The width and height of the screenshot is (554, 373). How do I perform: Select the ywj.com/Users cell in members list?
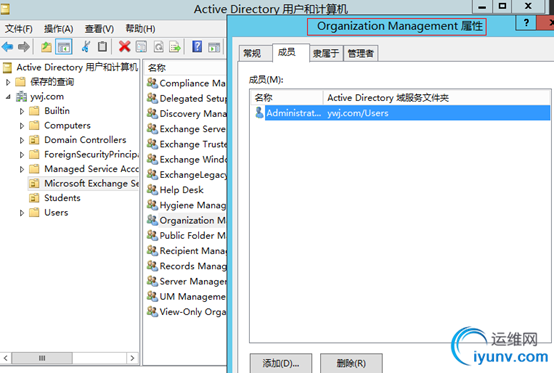(358, 113)
